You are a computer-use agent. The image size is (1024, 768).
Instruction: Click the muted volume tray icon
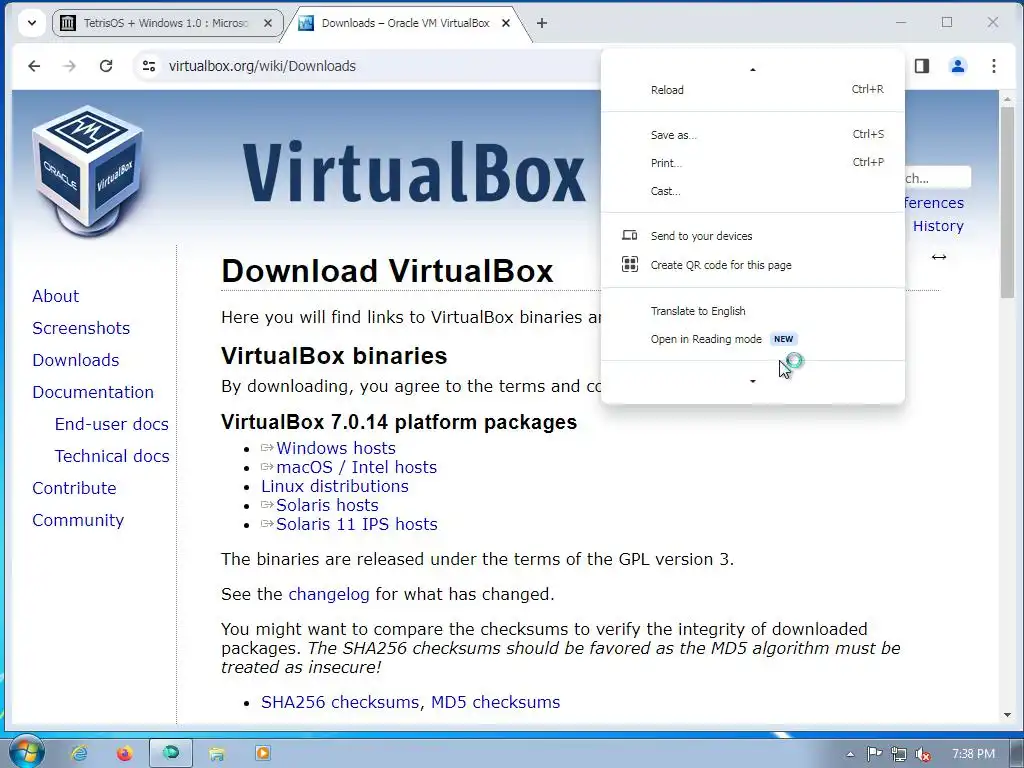[923, 754]
